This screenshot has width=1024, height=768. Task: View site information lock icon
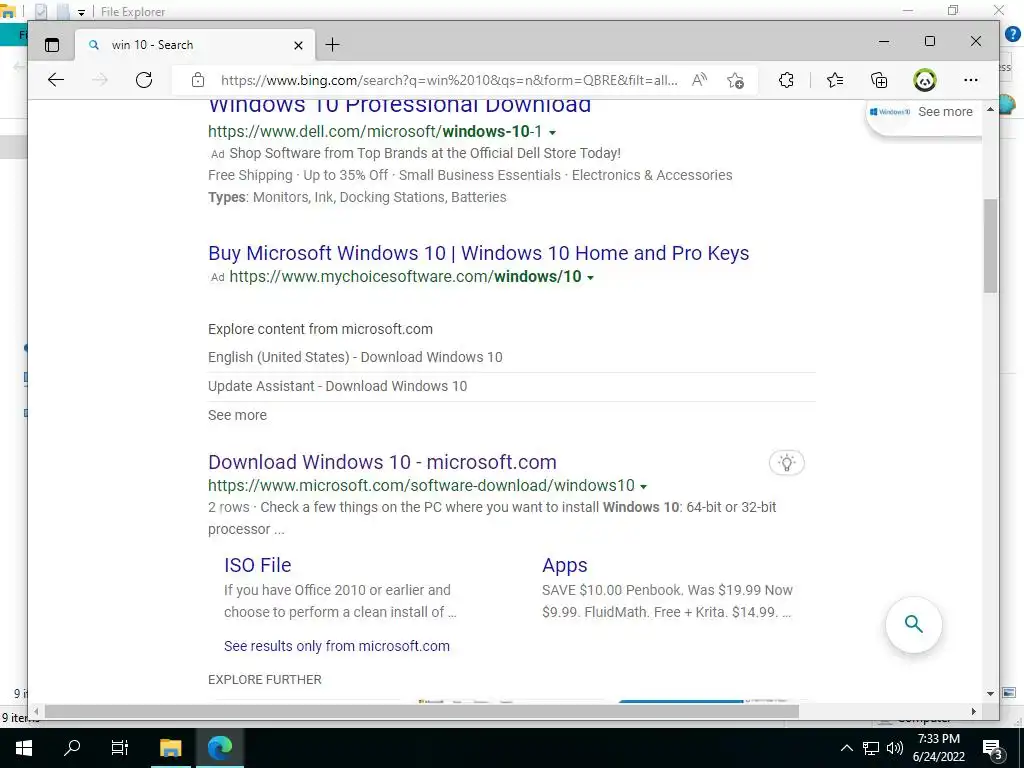tap(198, 80)
